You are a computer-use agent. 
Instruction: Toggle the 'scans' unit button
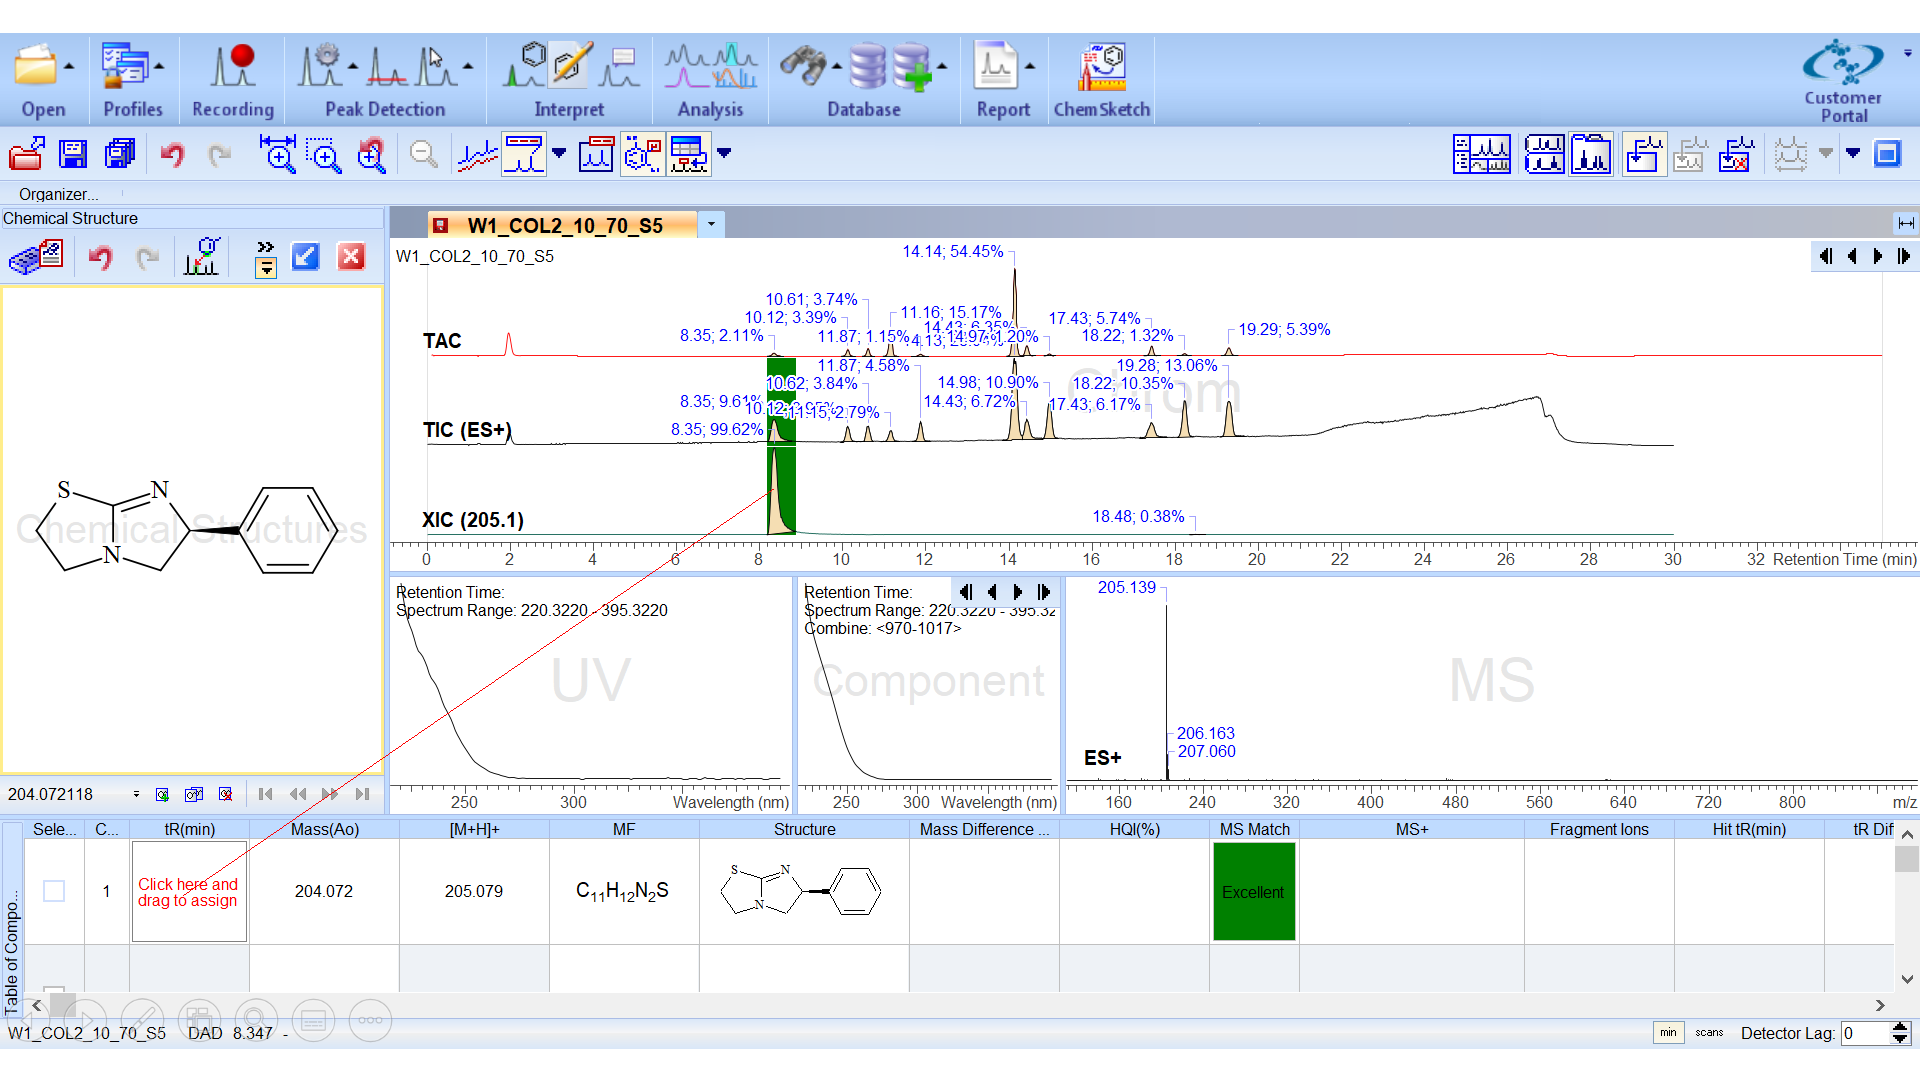tap(1709, 1033)
